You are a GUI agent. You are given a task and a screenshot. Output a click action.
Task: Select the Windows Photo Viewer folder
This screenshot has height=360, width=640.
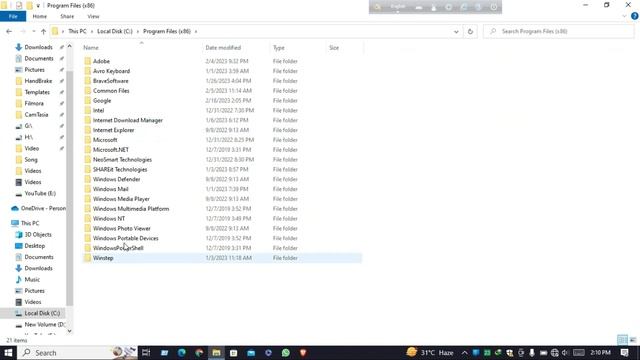122,228
